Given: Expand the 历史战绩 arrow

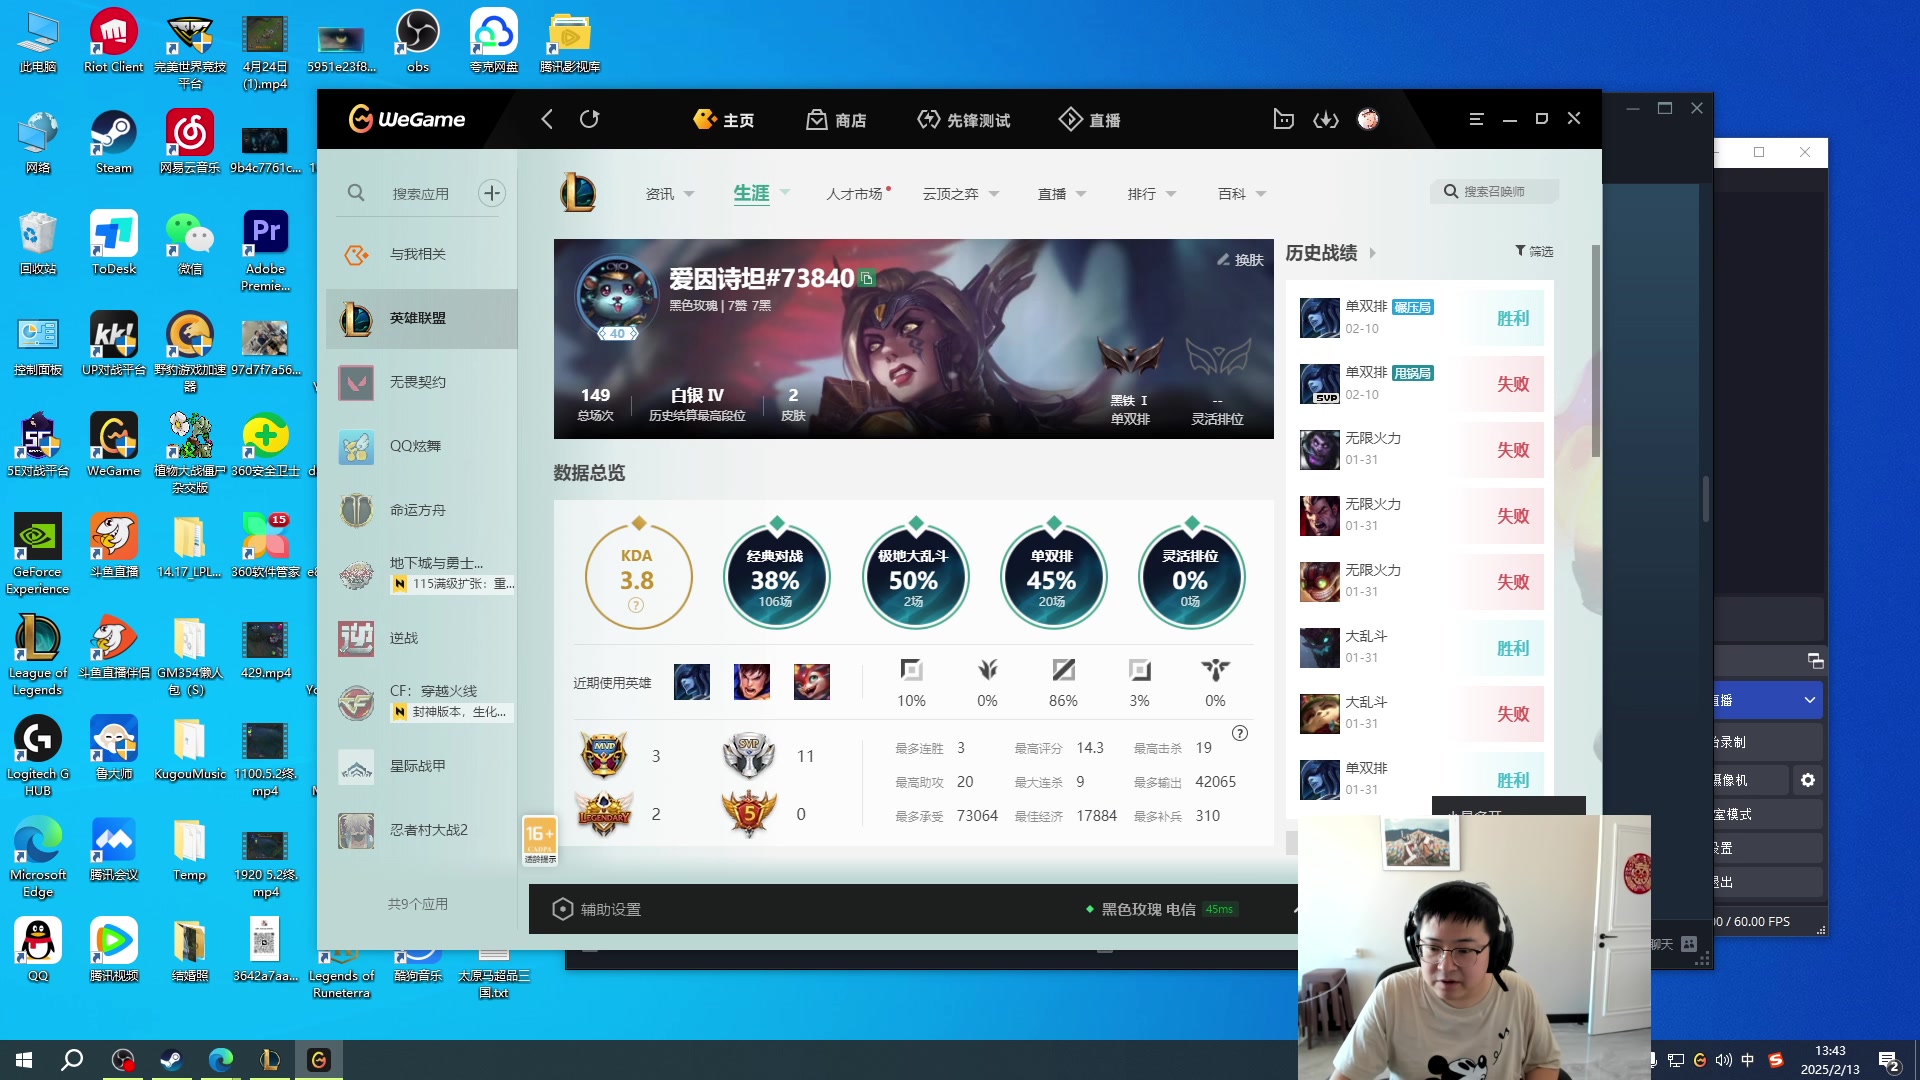Looking at the screenshot, I should coord(1372,253).
